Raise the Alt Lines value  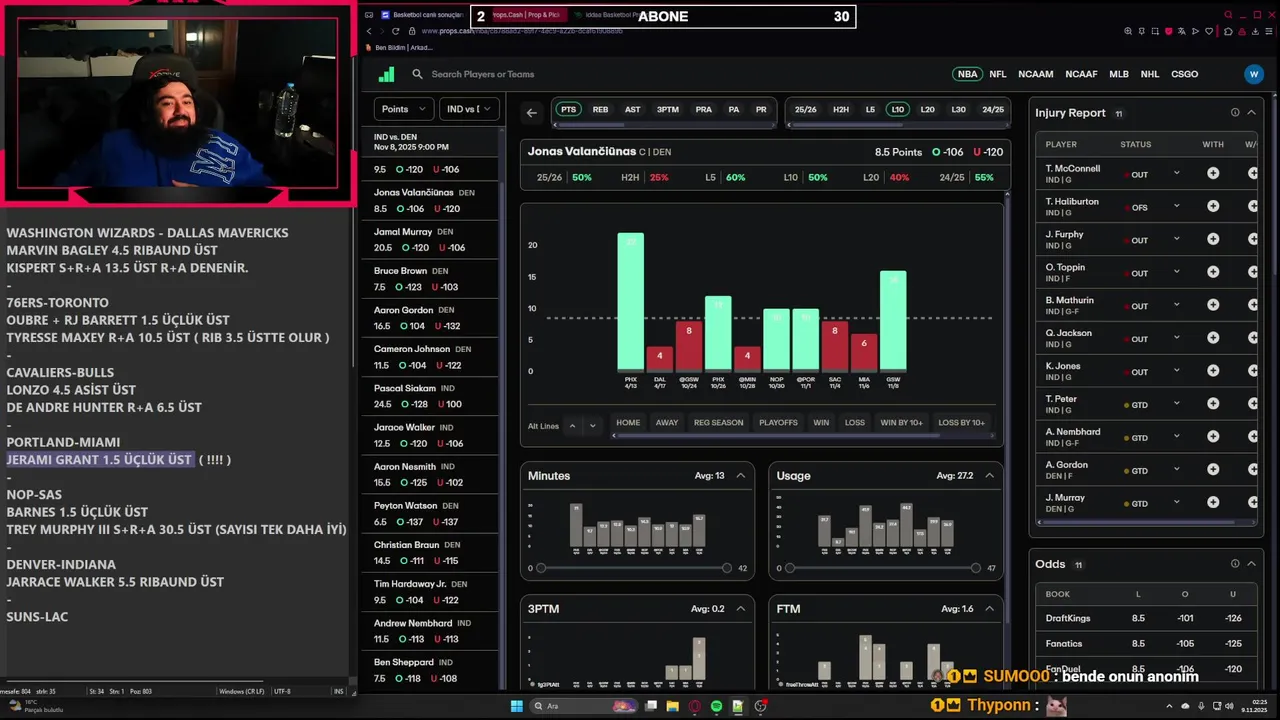(572, 426)
